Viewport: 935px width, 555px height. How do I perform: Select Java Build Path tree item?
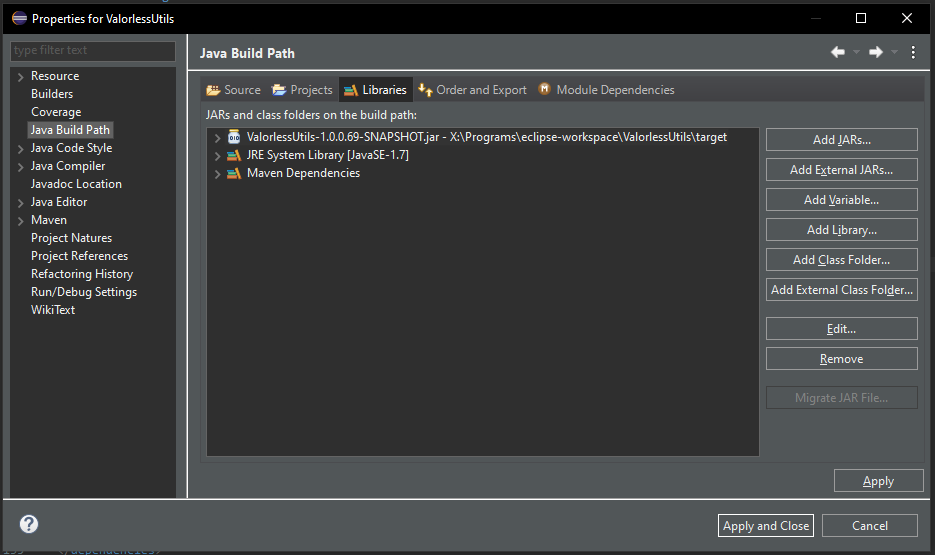(70, 130)
